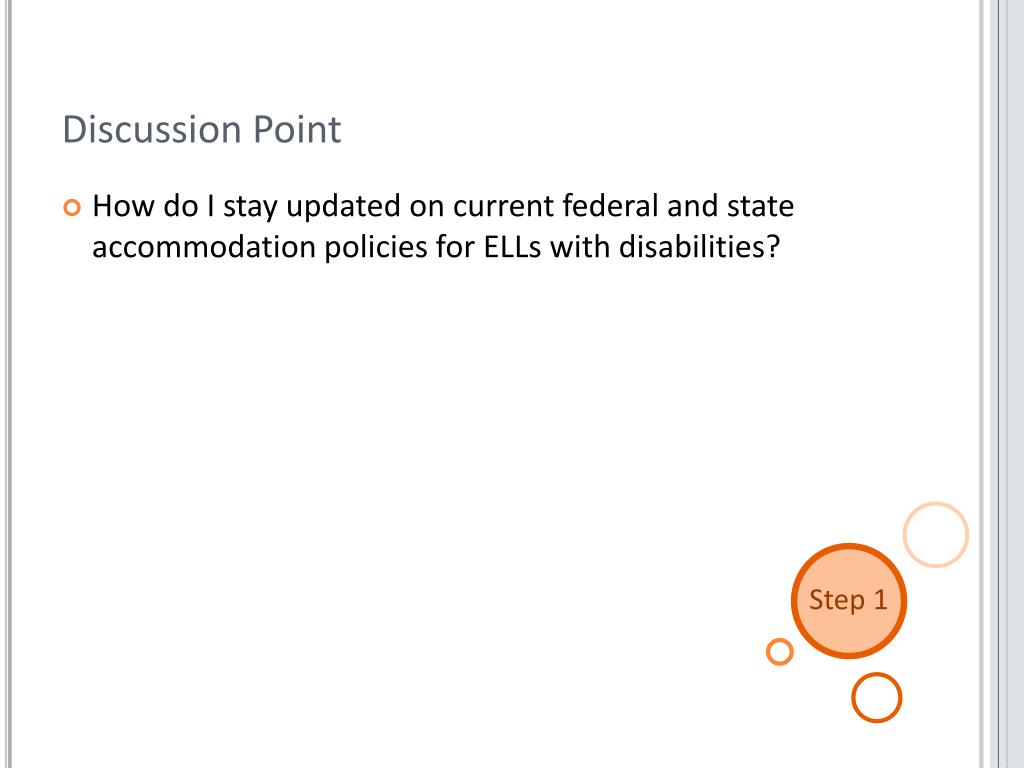Click the word updated in the bullet text
This screenshot has width=1024, height=768.
tap(344, 207)
